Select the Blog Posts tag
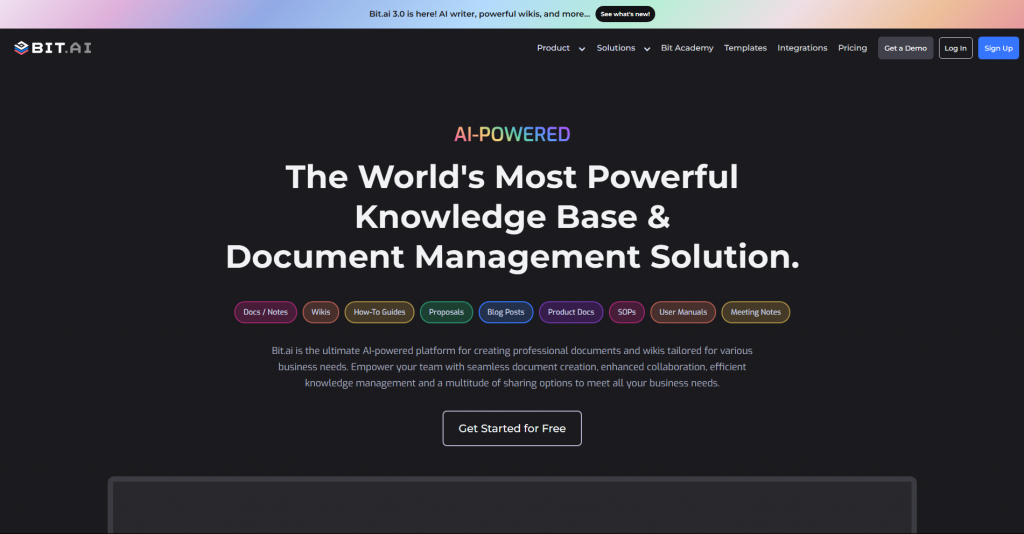This screenshot has width=1024, height=534. click(505, 312)
